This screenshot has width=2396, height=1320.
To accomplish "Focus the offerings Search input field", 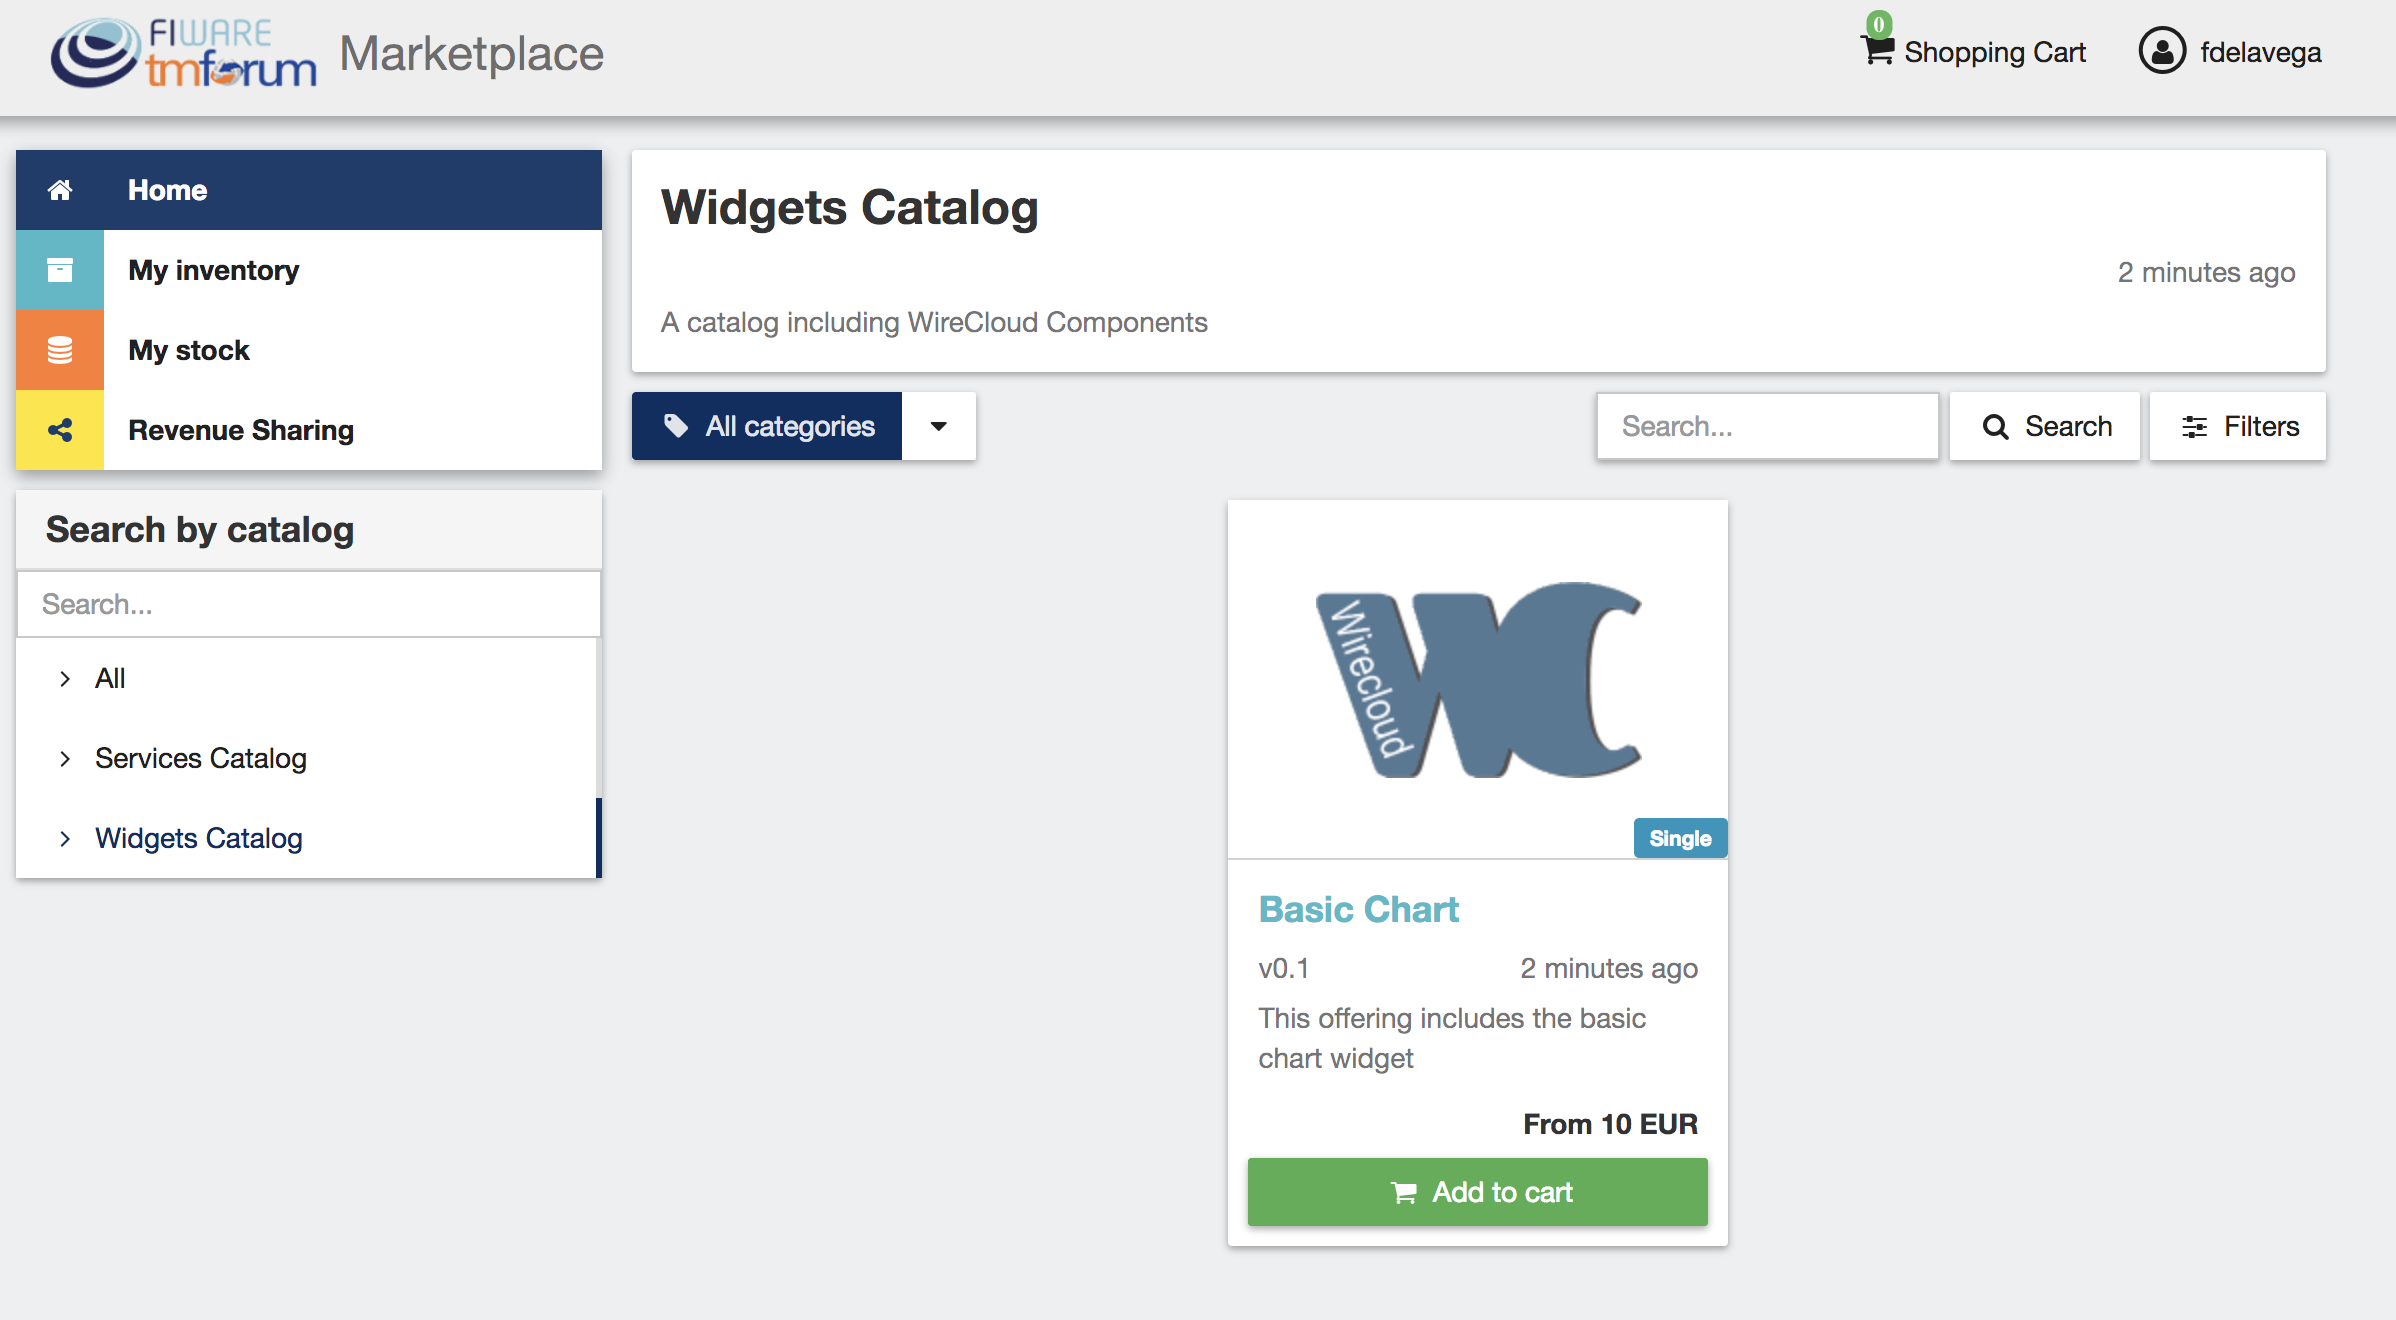I will [x=1767, y=426].
